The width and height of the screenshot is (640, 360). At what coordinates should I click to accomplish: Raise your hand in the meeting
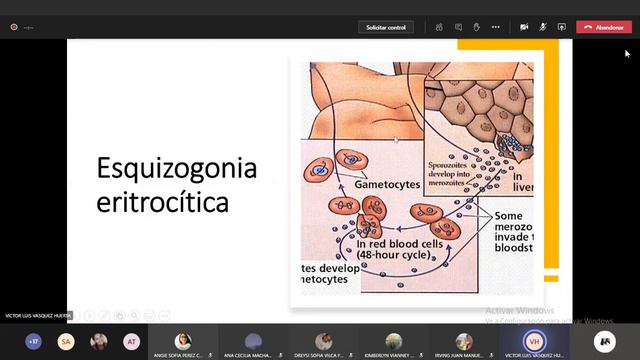(476, 27)
